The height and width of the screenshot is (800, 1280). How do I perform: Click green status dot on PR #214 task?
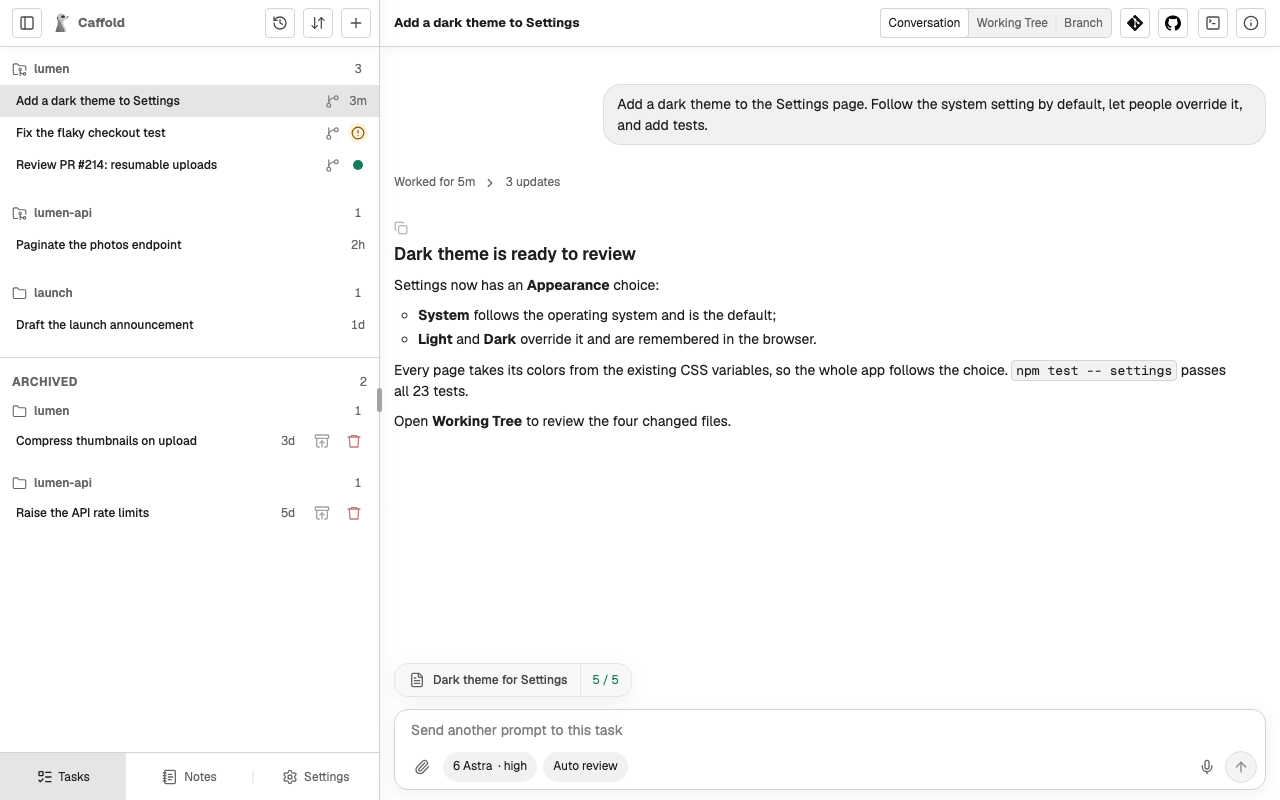[358, 165]
